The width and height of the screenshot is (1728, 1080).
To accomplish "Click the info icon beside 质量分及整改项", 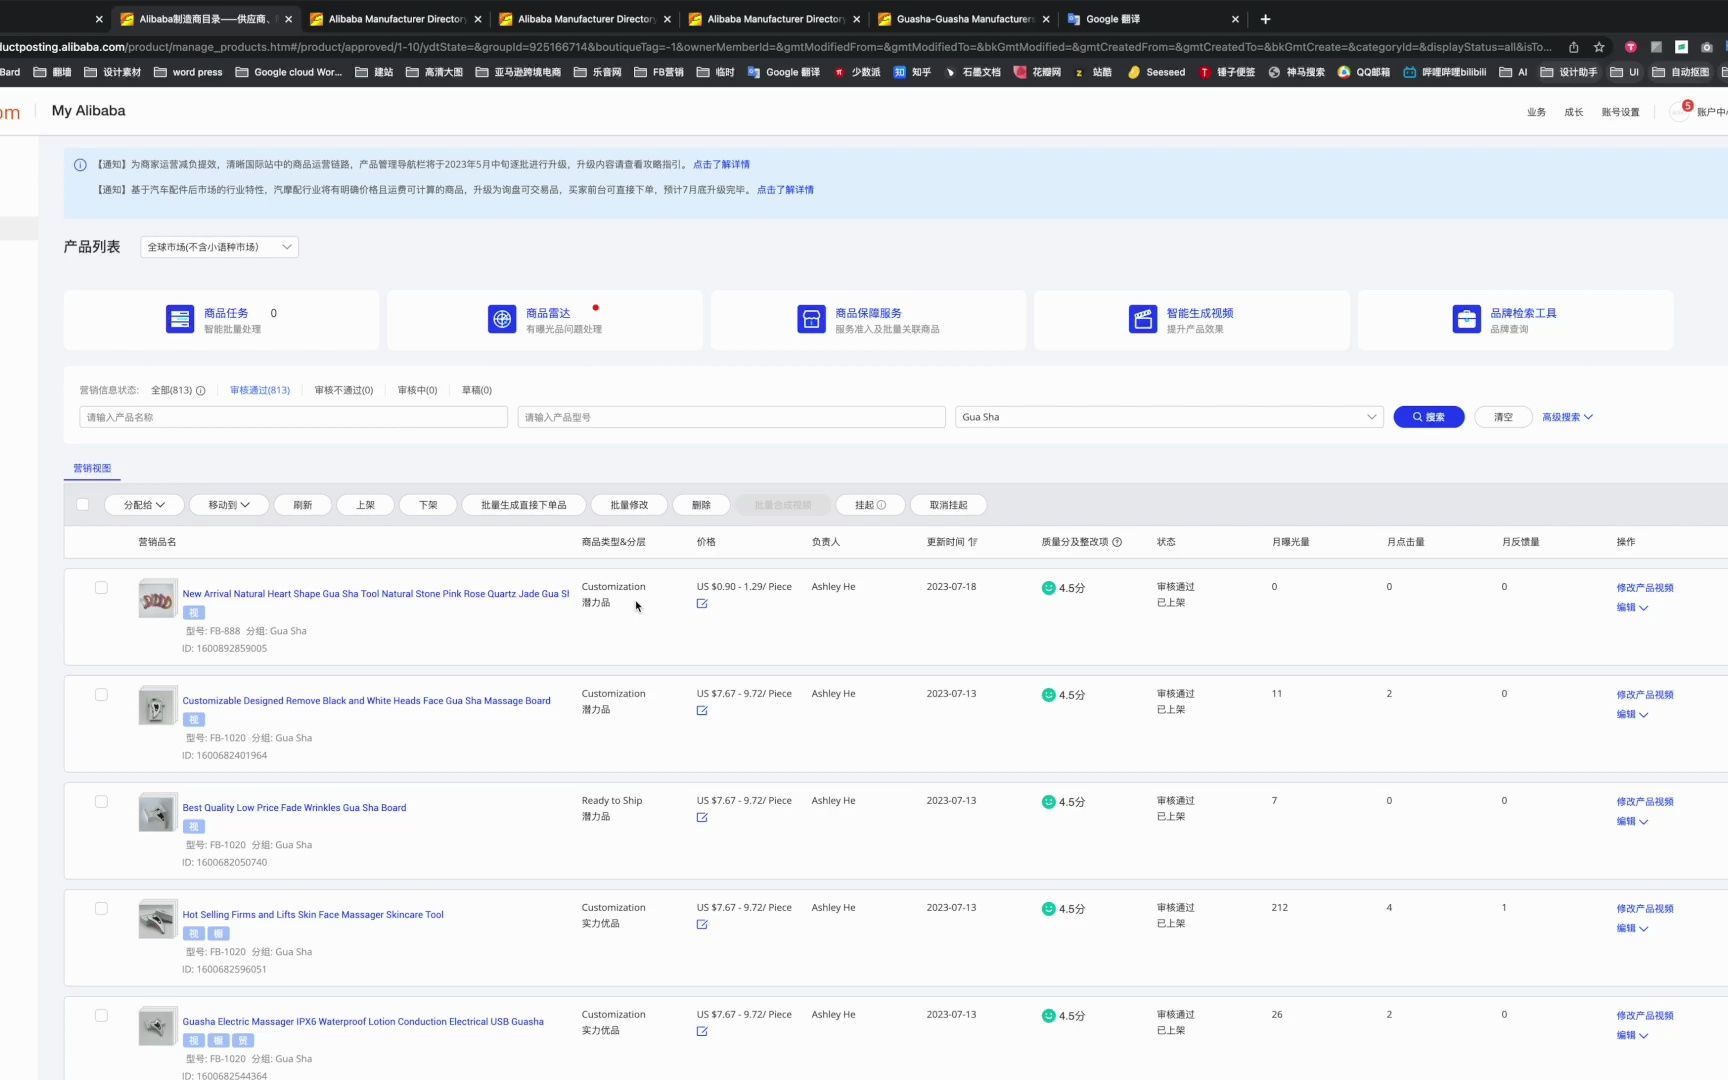I will pyautogui.click(x=1117, y=542).
